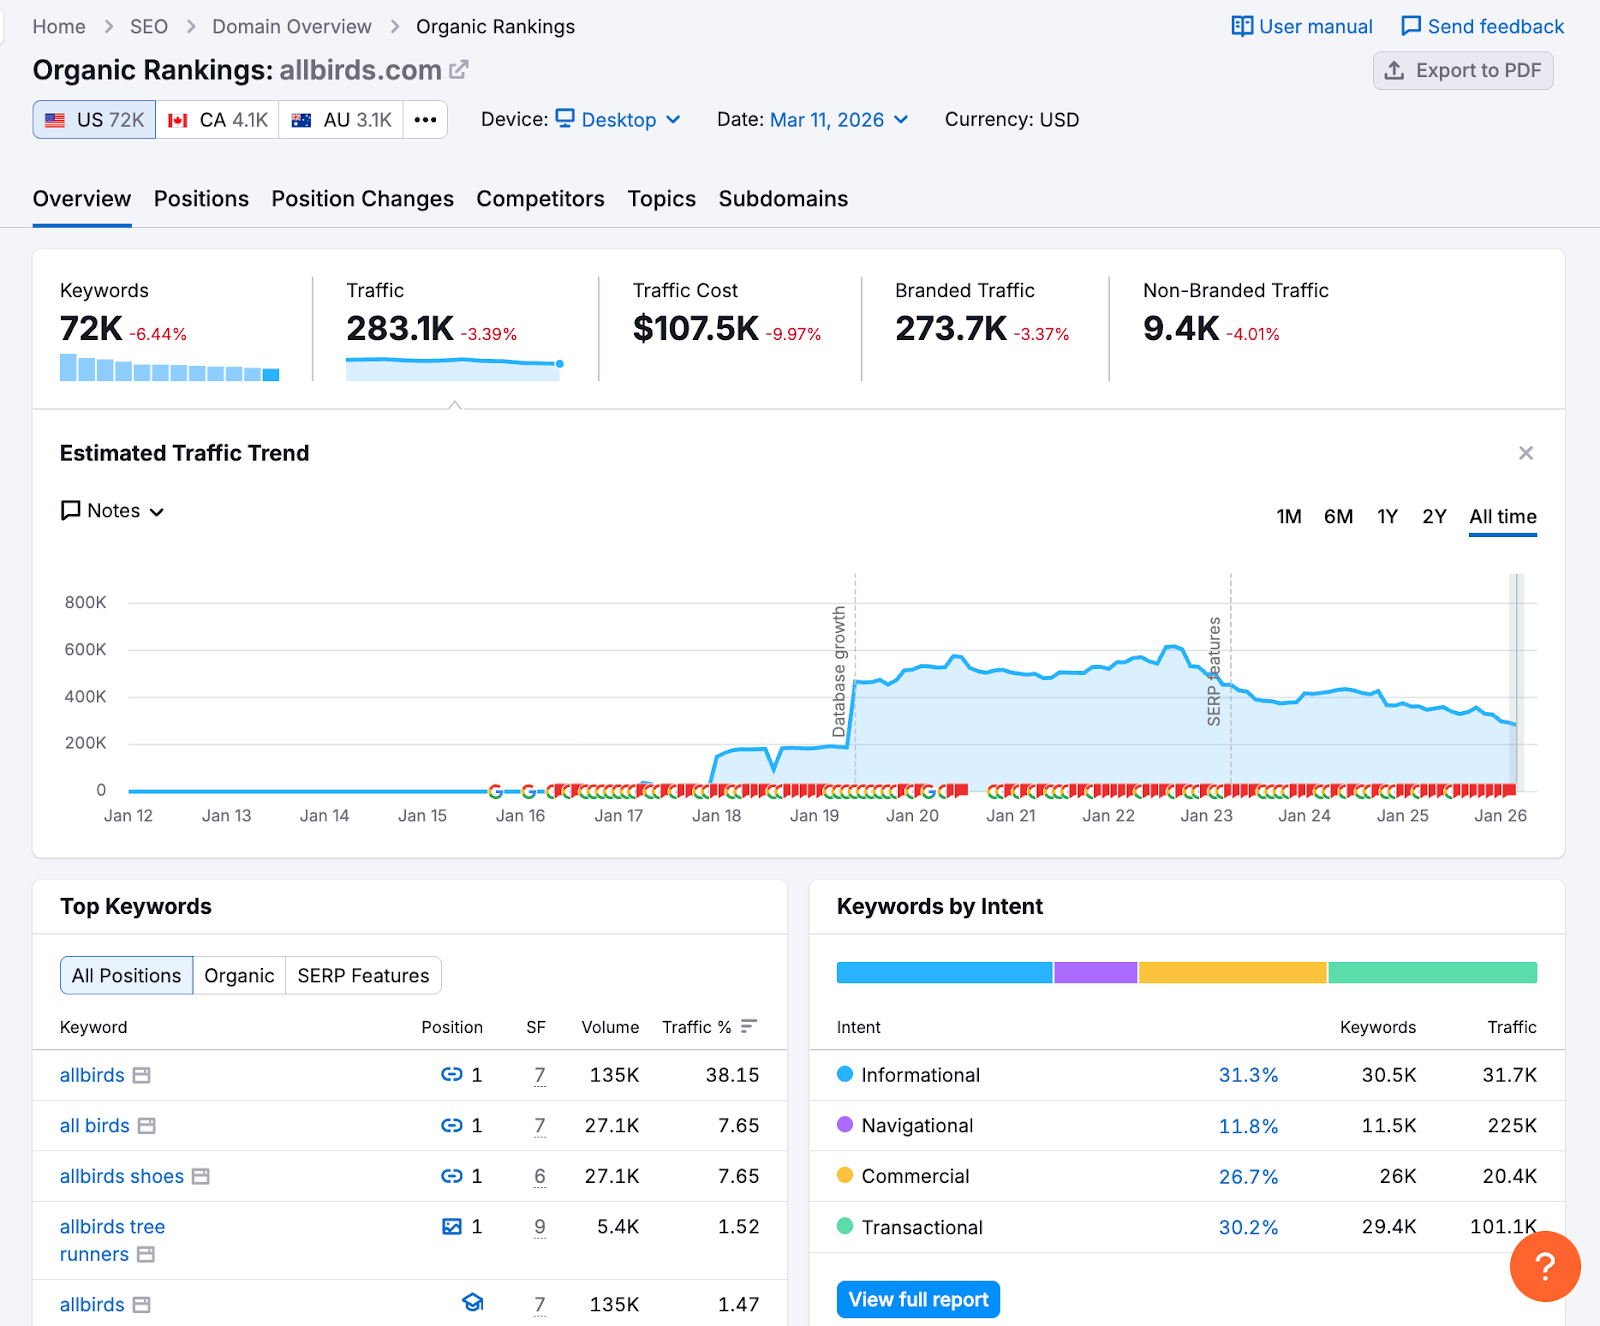Expand the Notes dropdown

pos(157,511)
